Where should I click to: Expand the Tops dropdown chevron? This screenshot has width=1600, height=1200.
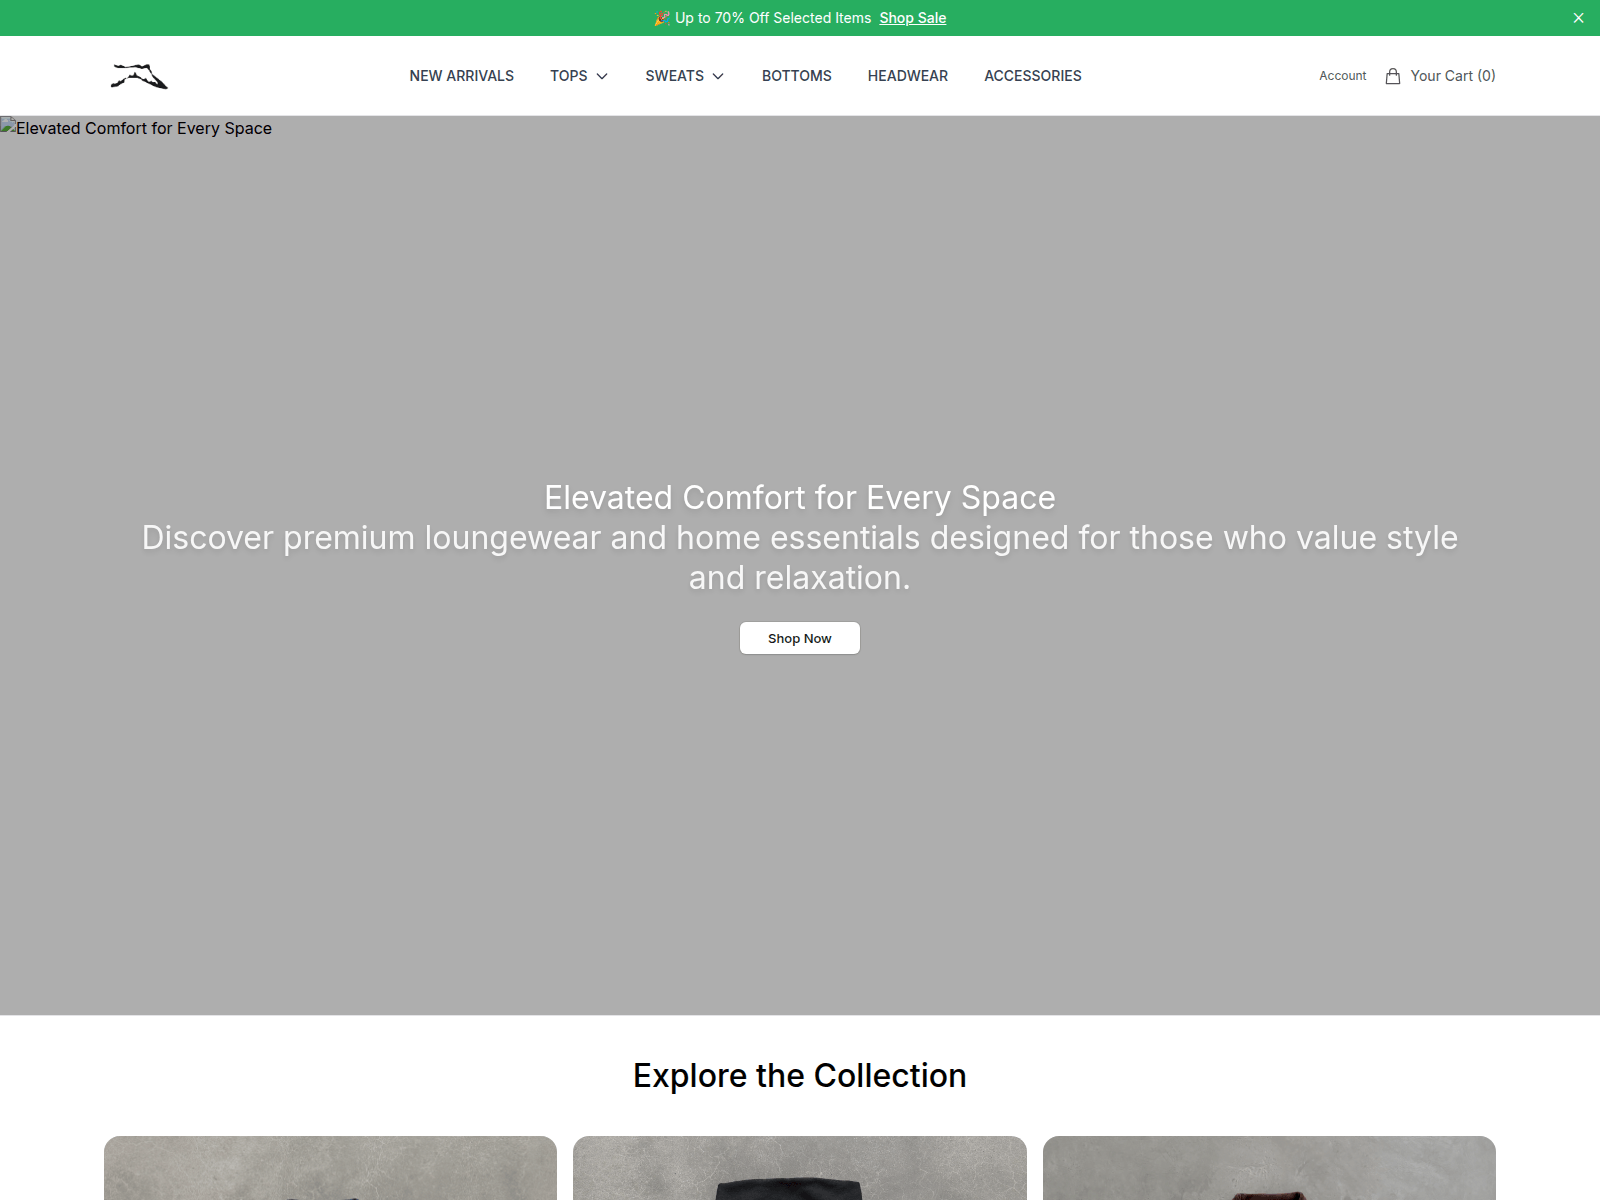click(x=602, y=76)
